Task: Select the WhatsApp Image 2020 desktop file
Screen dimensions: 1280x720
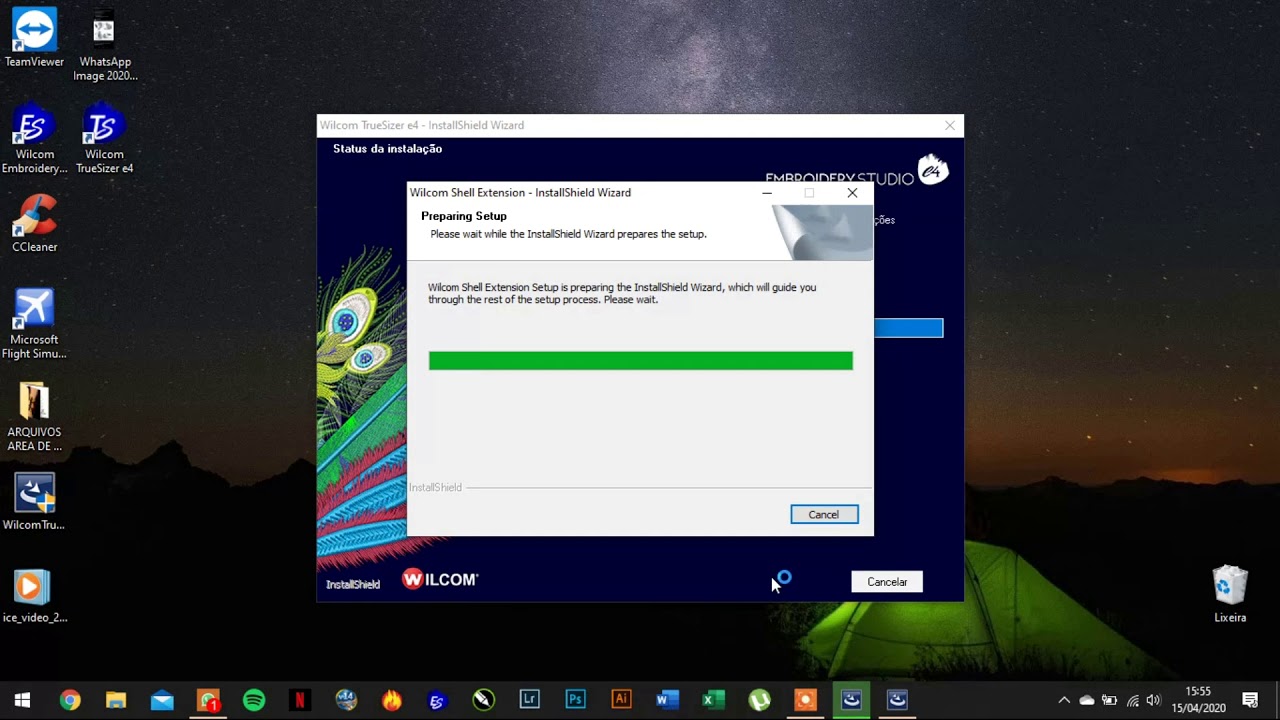Action: 105,46
